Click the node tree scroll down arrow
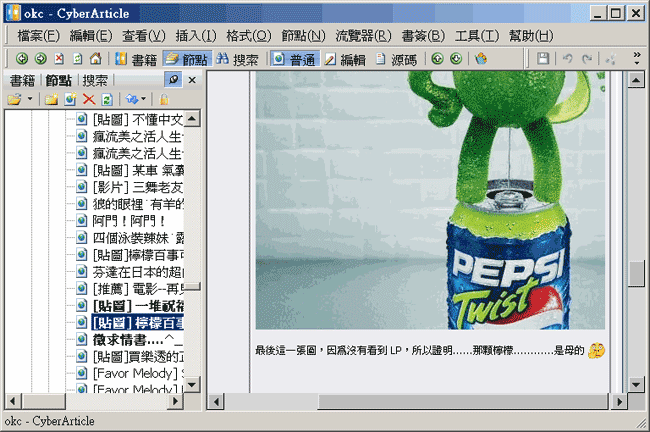650x432 pixels. [x=192, y=384]
